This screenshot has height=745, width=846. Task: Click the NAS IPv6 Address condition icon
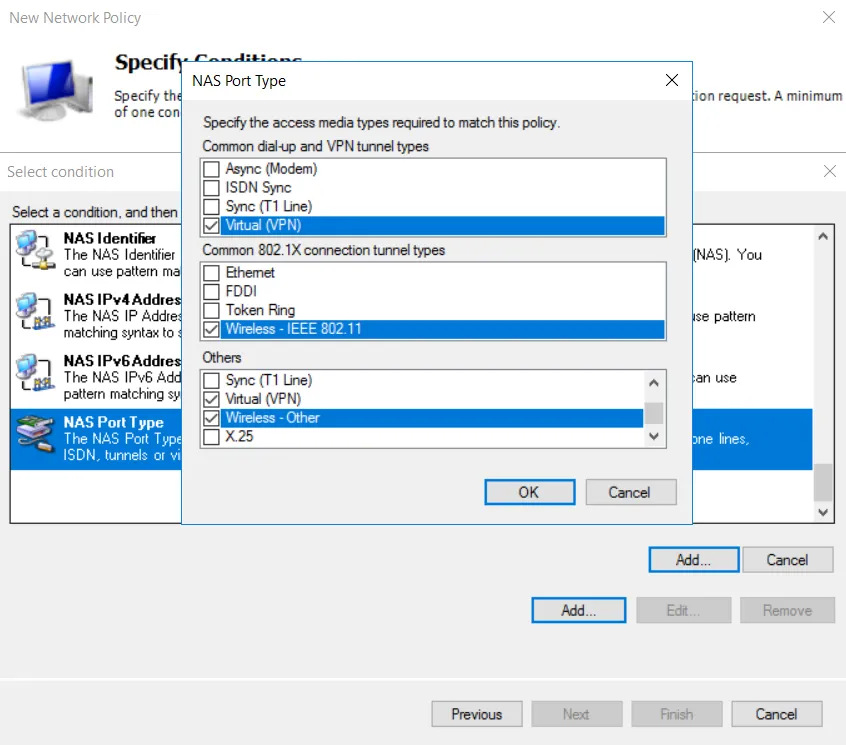click(36, 374)
